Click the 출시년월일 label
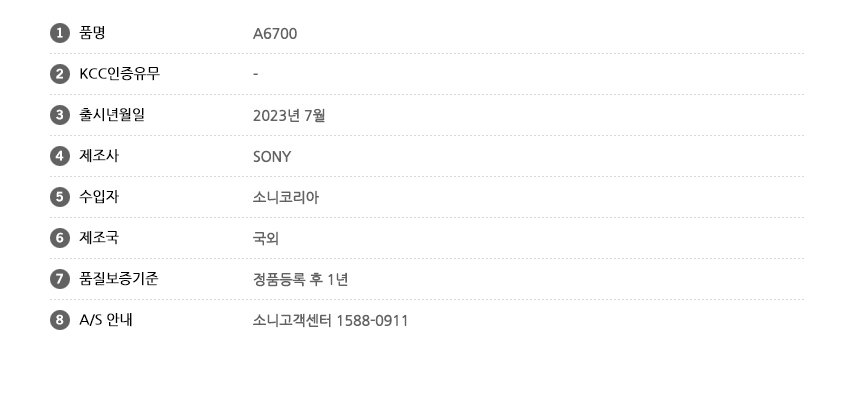This screenshot has height=405, width=860. (x=112, y=115)
